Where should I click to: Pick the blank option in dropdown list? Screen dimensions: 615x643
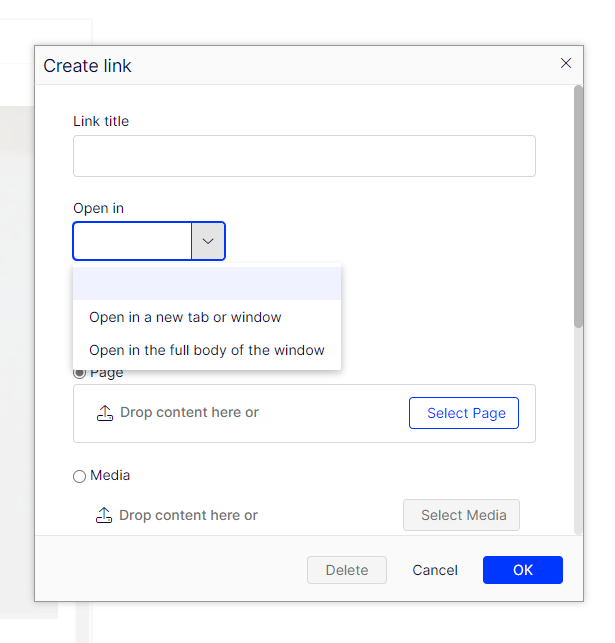tap(207, 284)
